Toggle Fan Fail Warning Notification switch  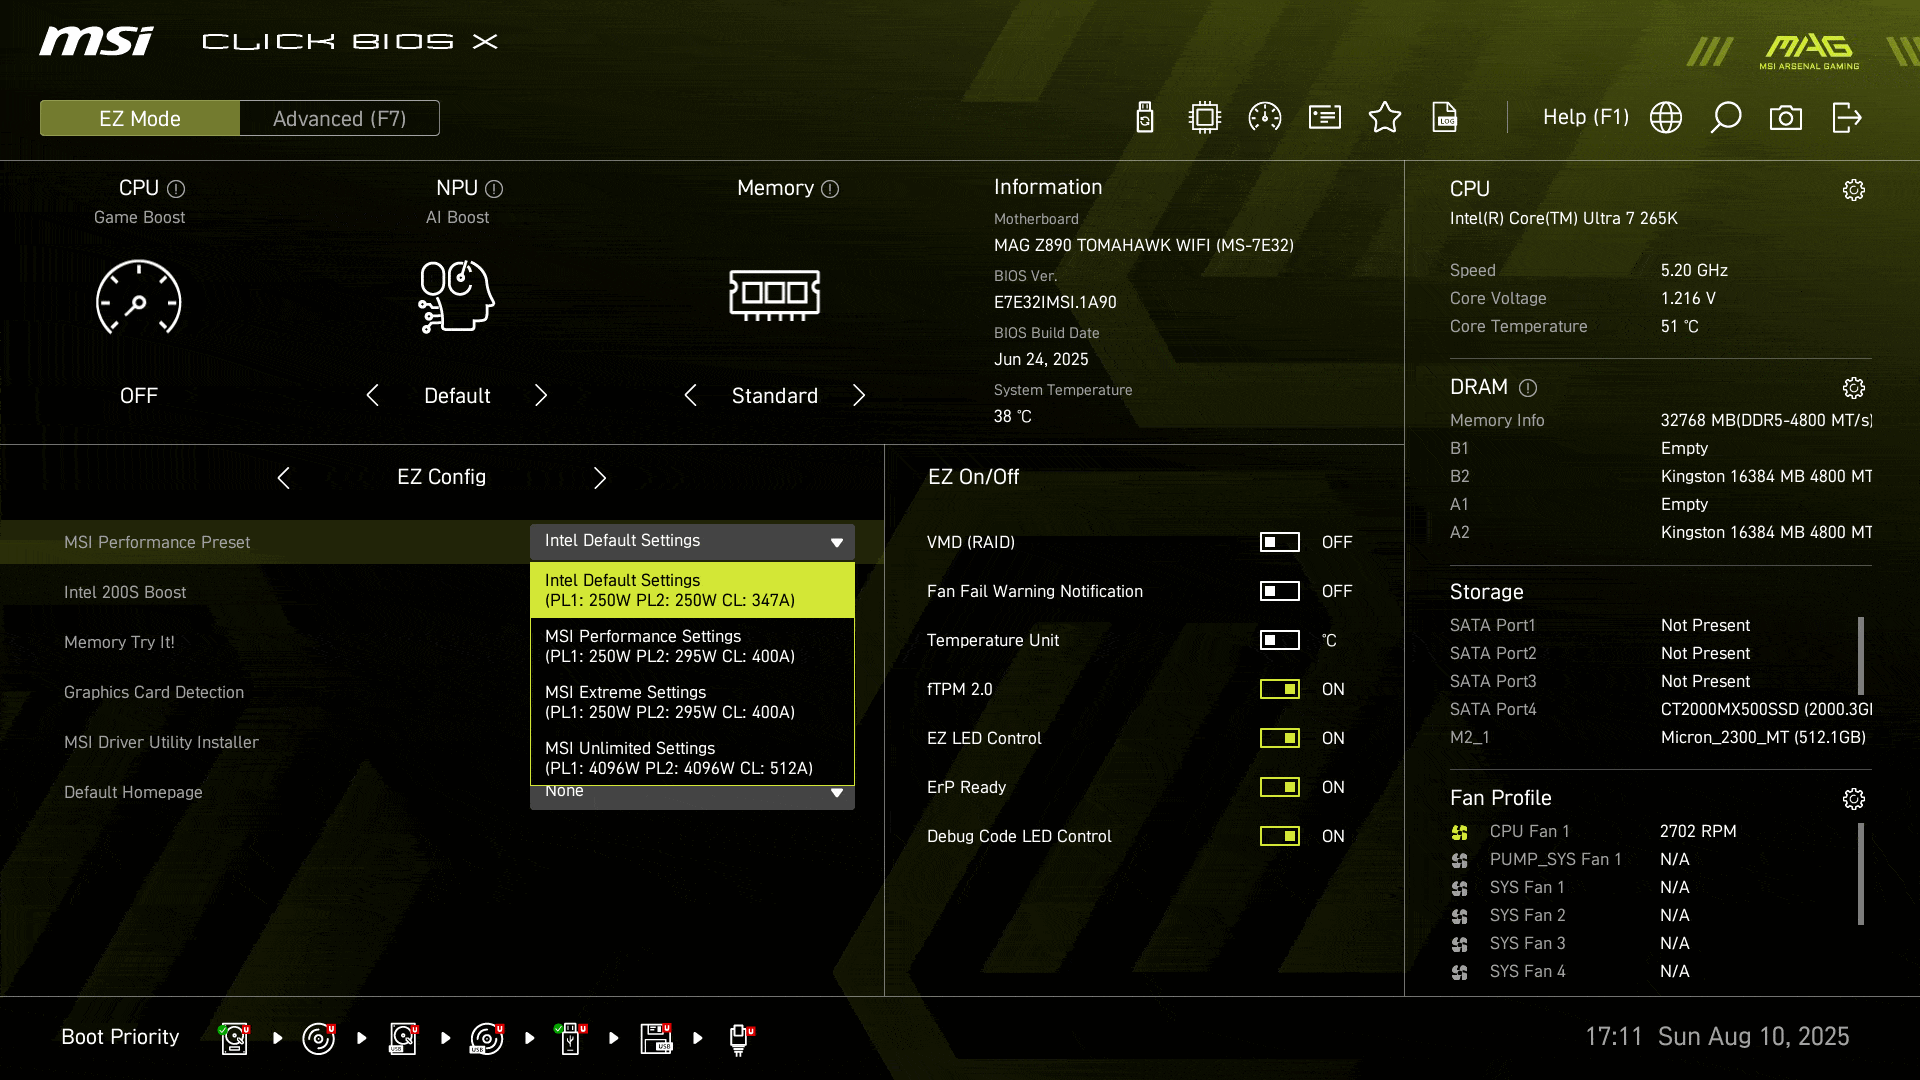click(1280, 591)
